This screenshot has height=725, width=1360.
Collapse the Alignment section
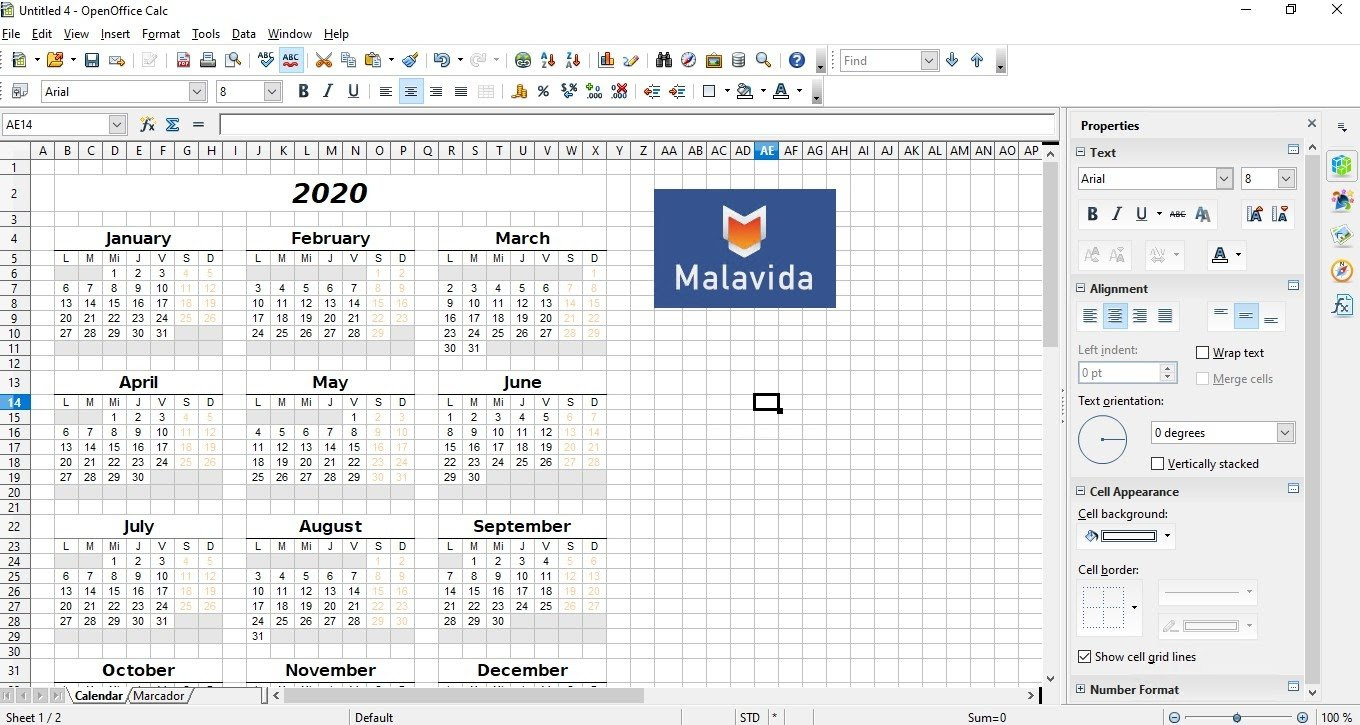coord(1080,288)
